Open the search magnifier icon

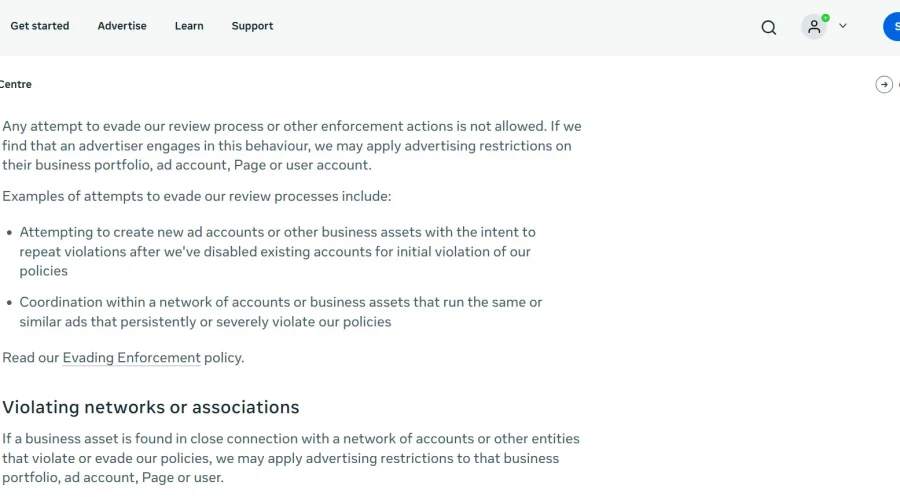769,27
